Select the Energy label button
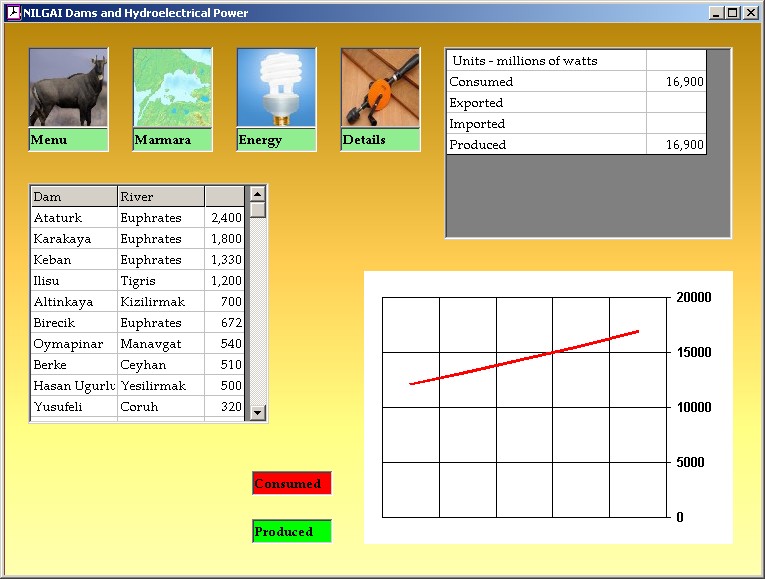 click(276, 140)
